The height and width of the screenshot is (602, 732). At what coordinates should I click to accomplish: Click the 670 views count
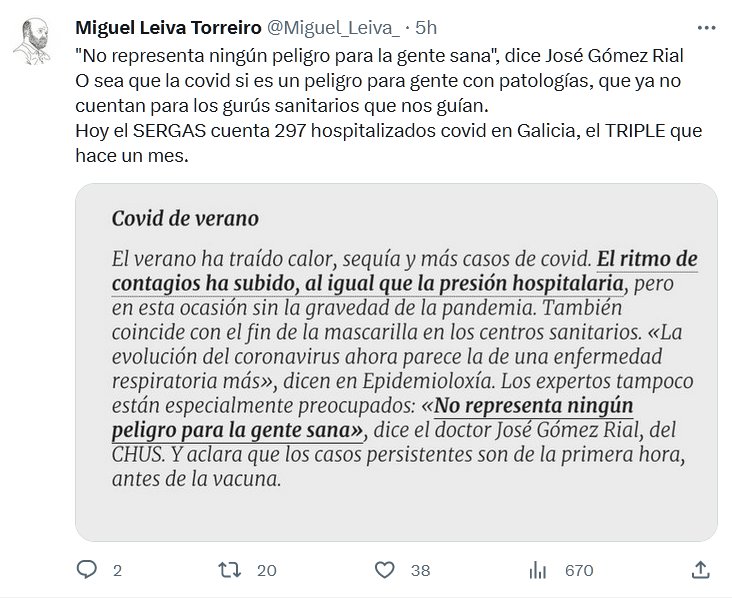click(578, 571)
